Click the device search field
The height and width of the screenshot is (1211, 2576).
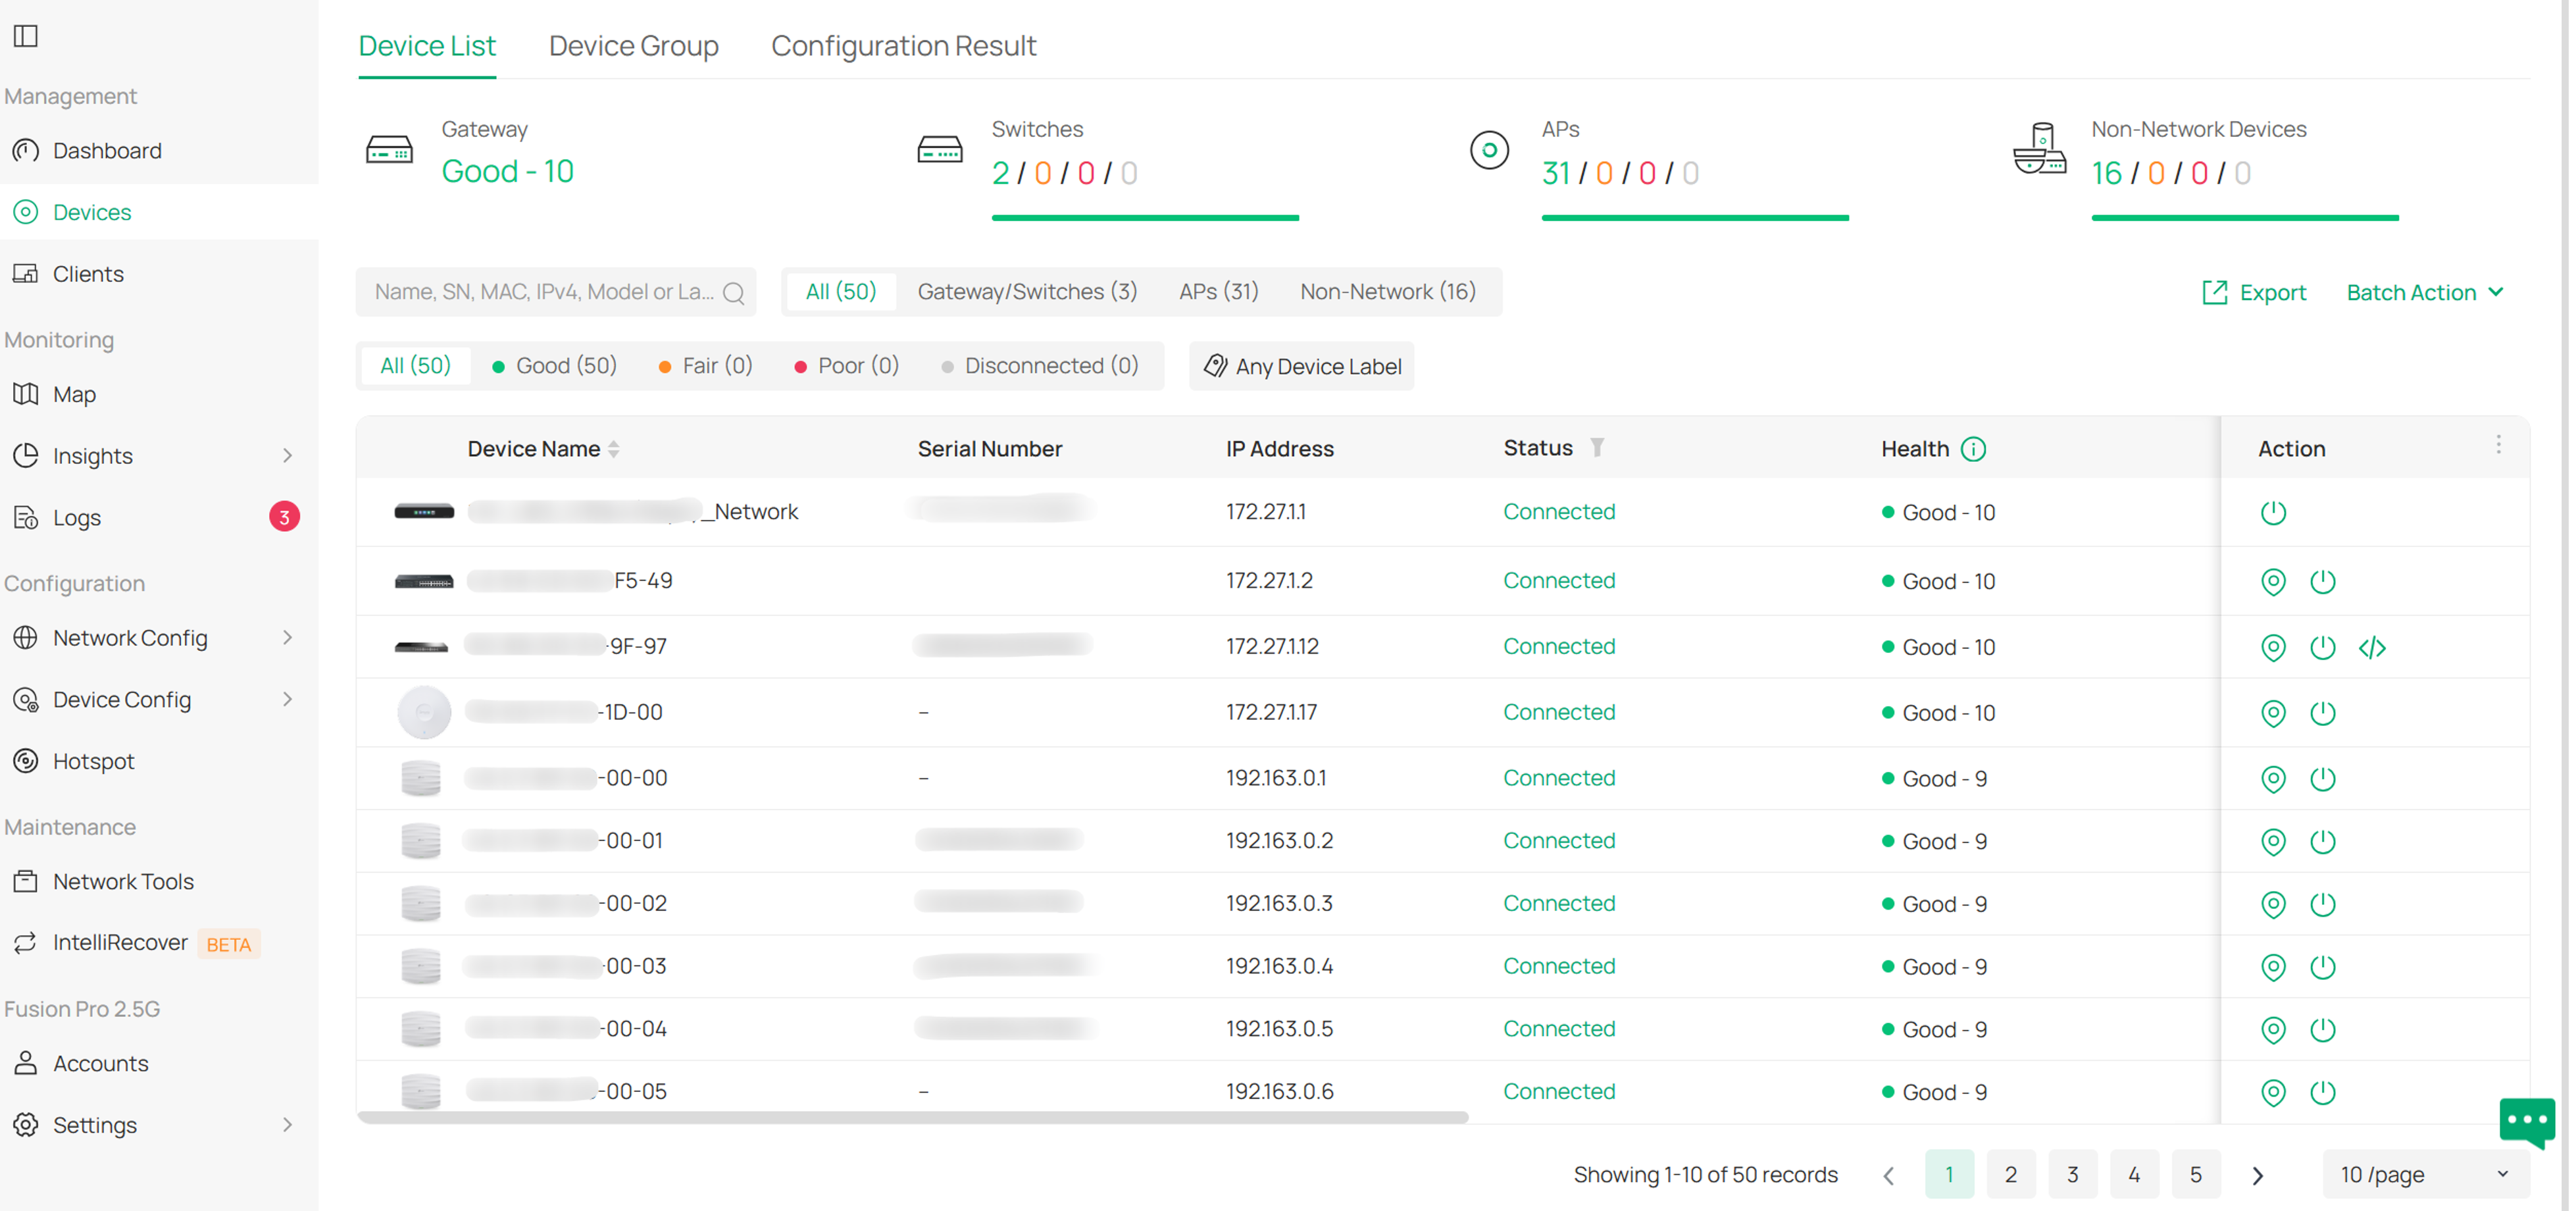[556, 292]
